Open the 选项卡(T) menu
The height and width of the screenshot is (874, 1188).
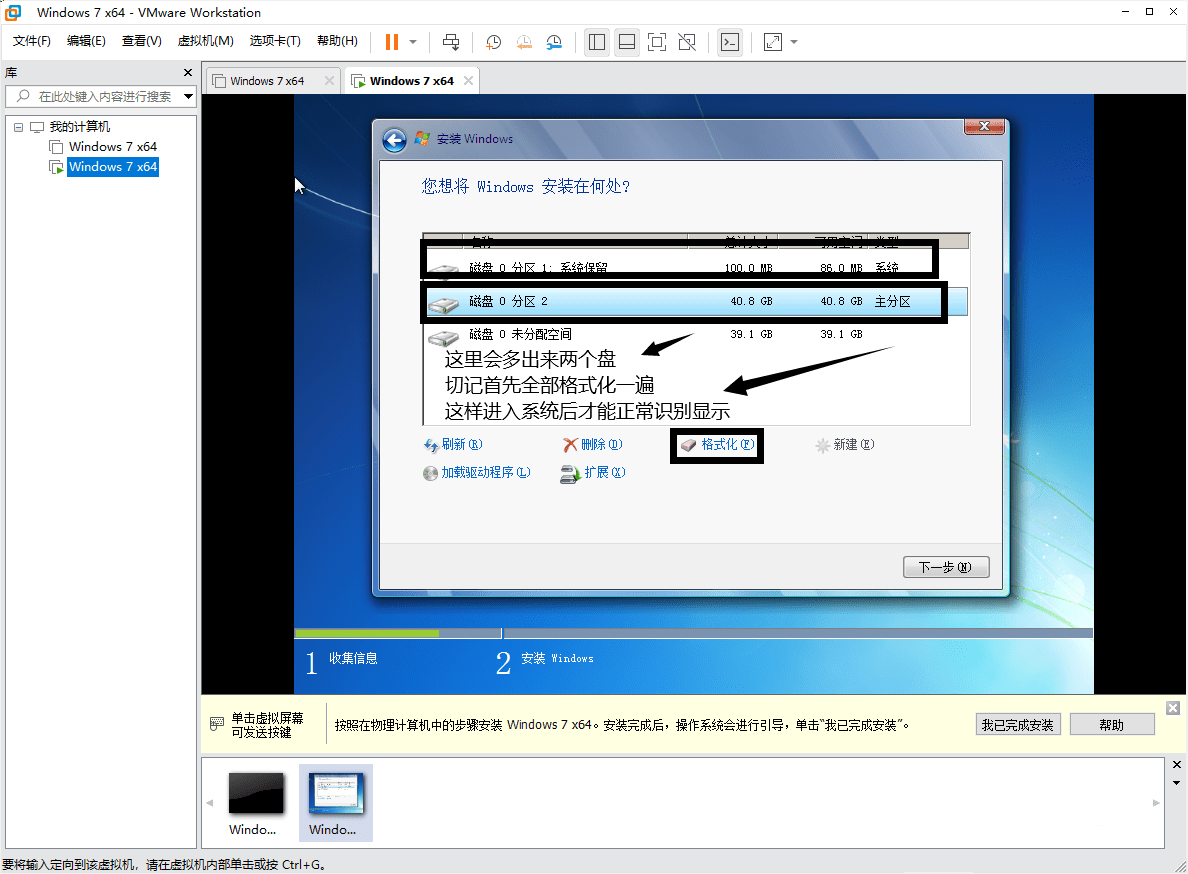pyautogui.click(x=275, y=41)
